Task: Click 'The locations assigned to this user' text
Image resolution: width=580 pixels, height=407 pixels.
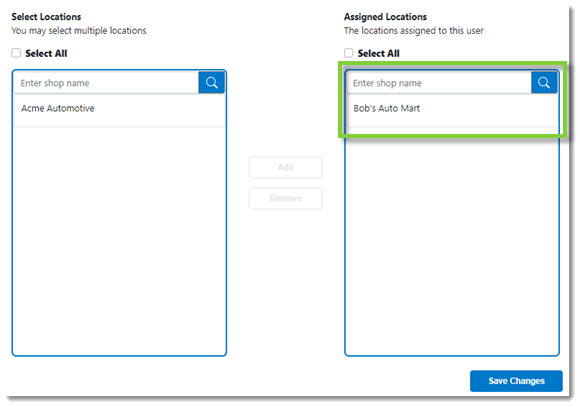Action: (x=414, y=31)
